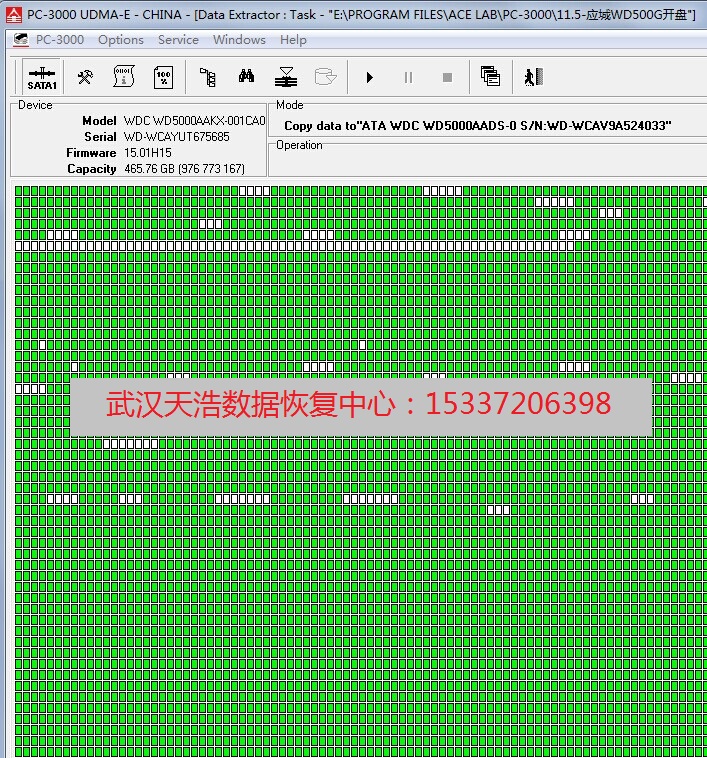Open the Windows menu

(239, 40)
